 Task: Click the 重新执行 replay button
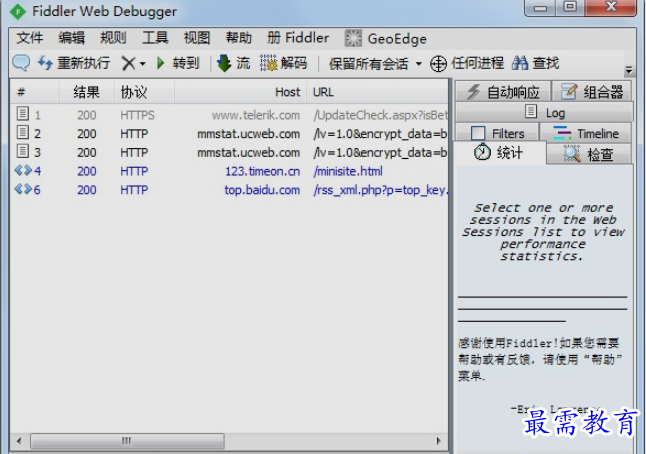[74, 63]
